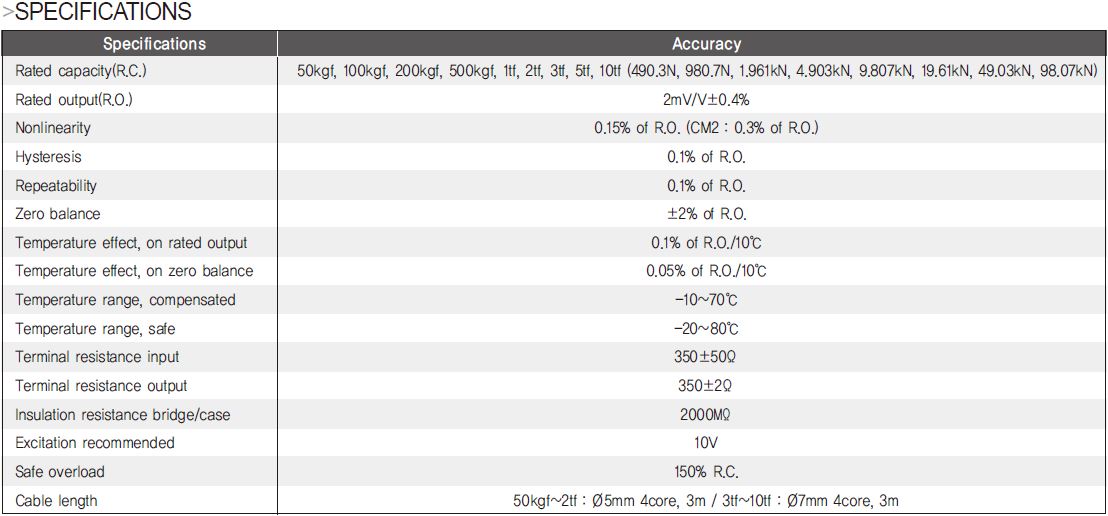This screenshot has height=516, width=1108.
Task: Click the 2mV/V±0.4% rated output value
Action: [706, 100]
